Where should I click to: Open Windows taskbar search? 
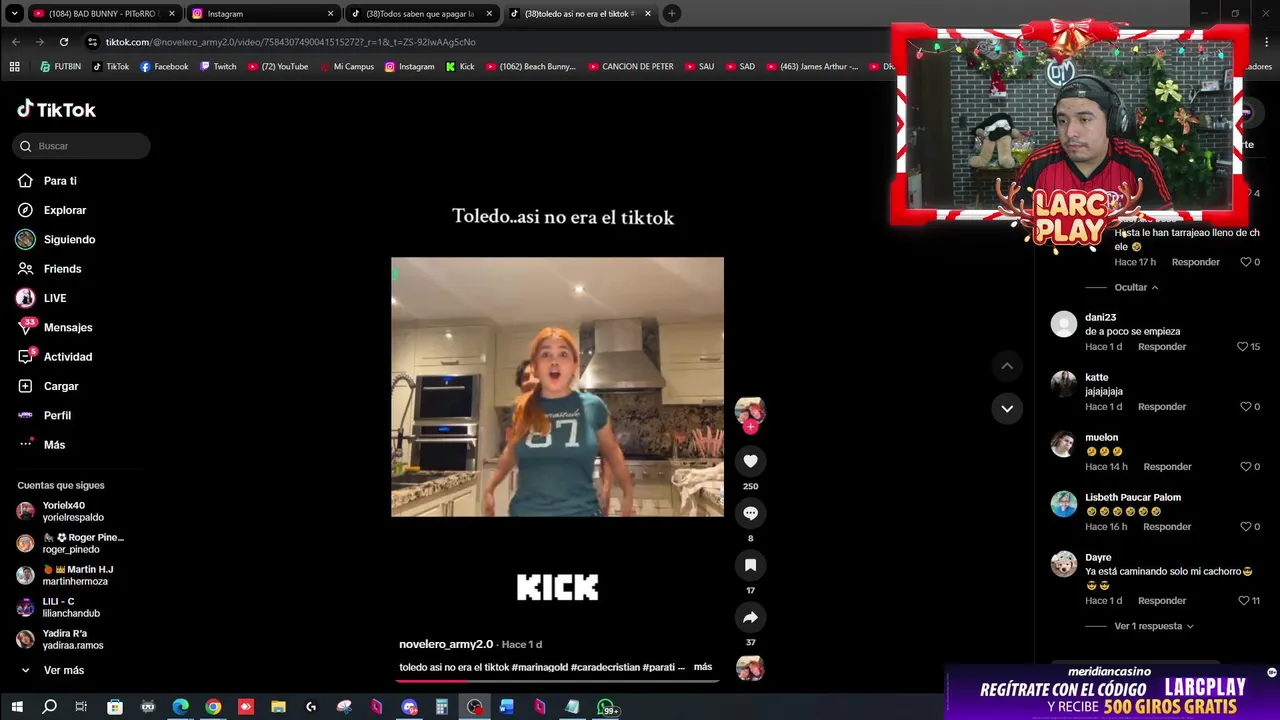coord(49,707)
